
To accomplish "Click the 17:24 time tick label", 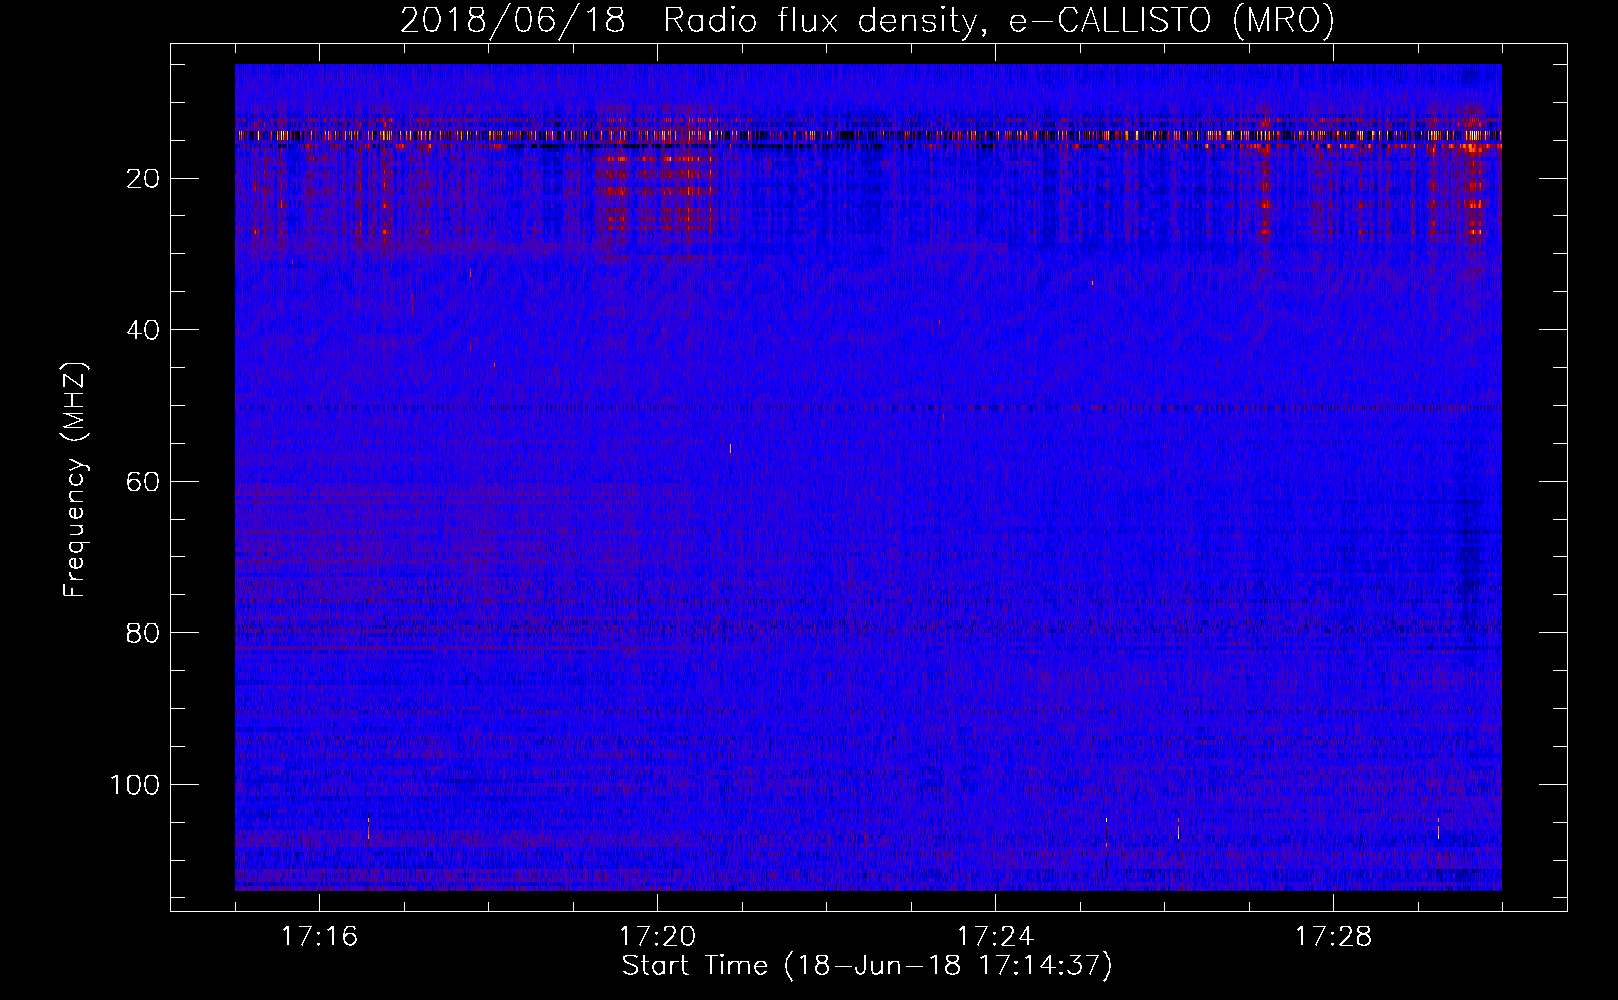I will pyautogui.click(x=995, y=936).
